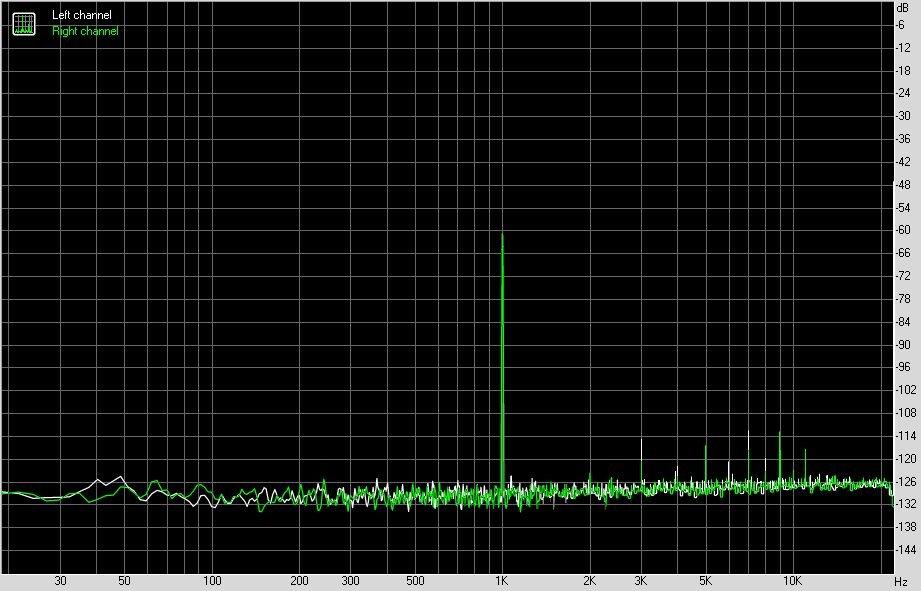Click the 10K frequency axis label

[792, 581]
